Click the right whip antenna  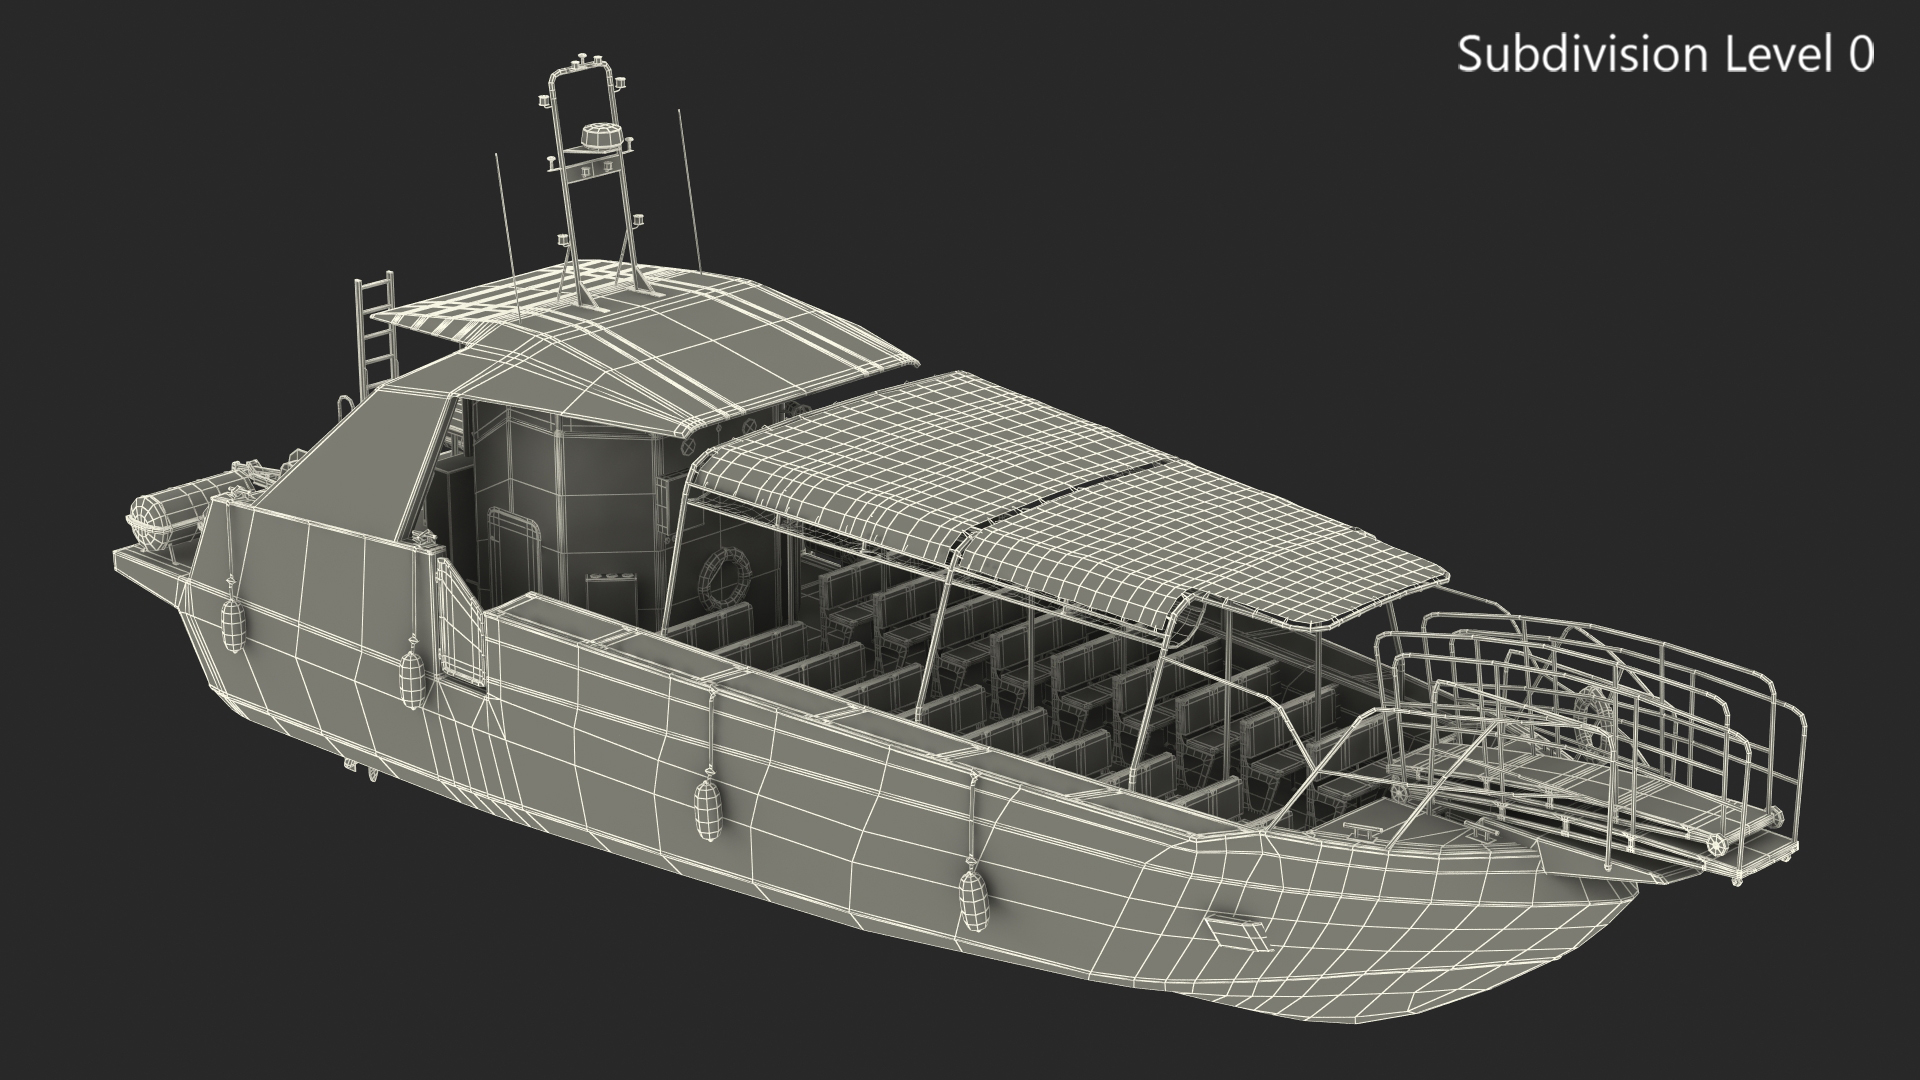point(689,190)
